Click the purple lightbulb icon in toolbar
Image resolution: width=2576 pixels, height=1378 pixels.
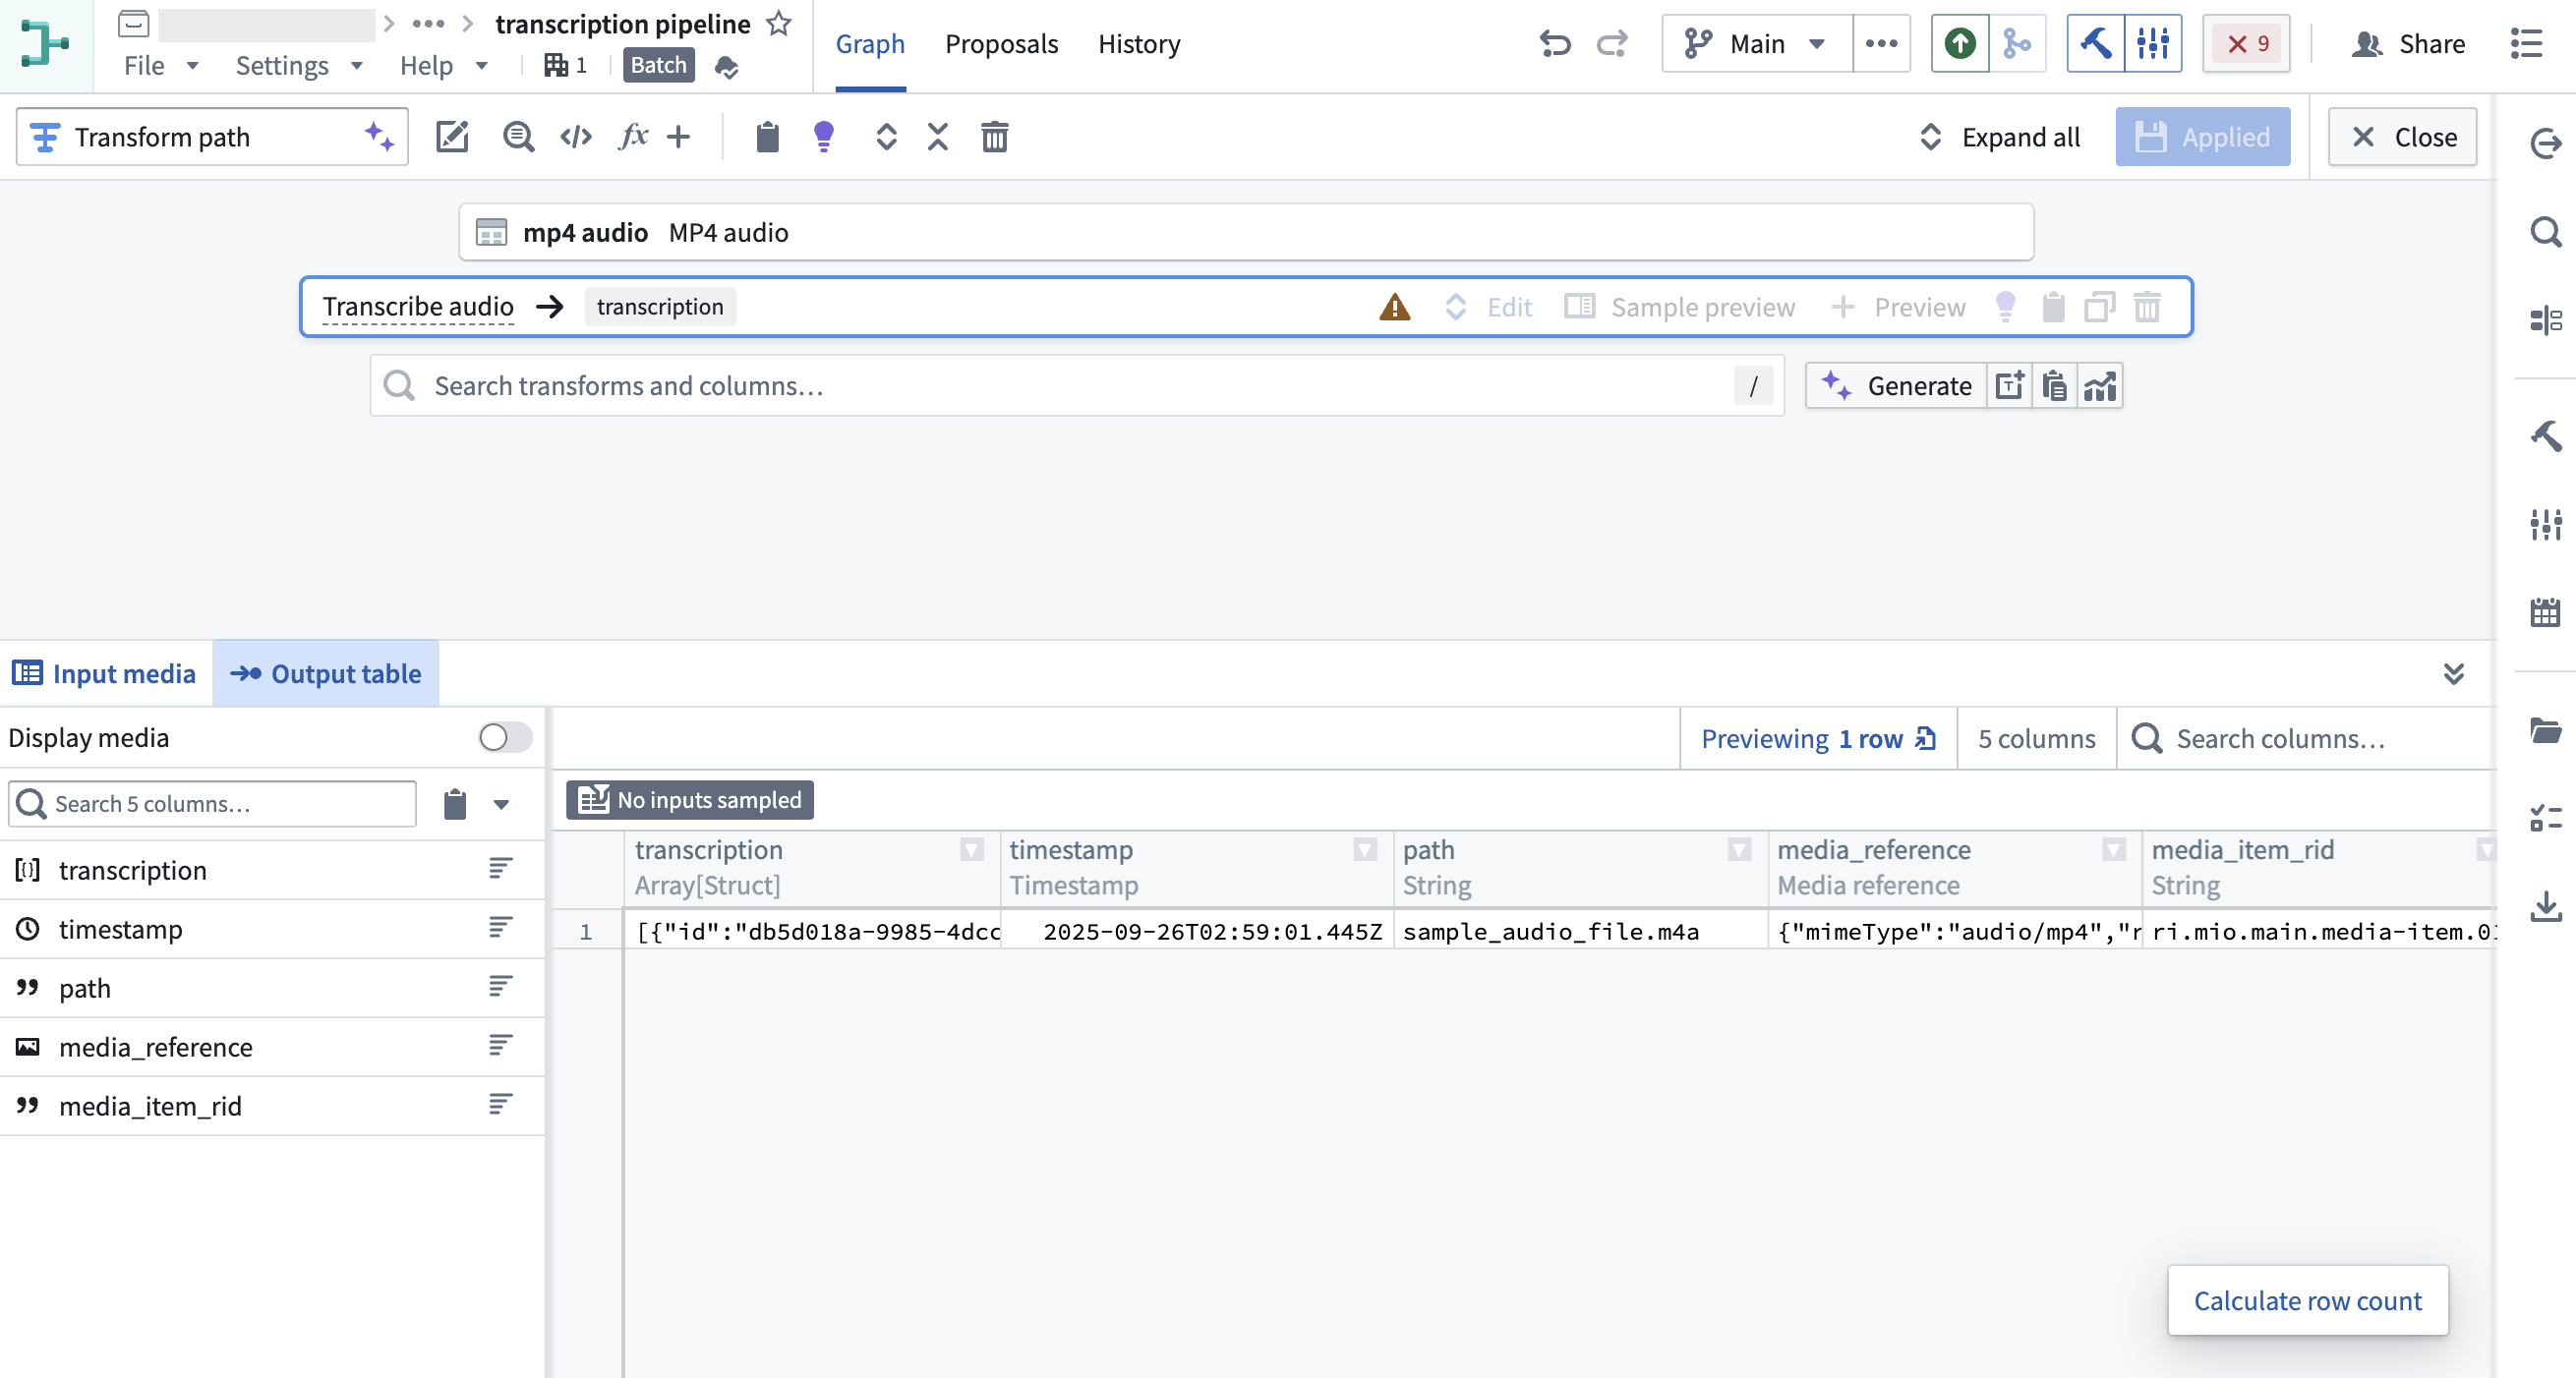tap(824, 137)
